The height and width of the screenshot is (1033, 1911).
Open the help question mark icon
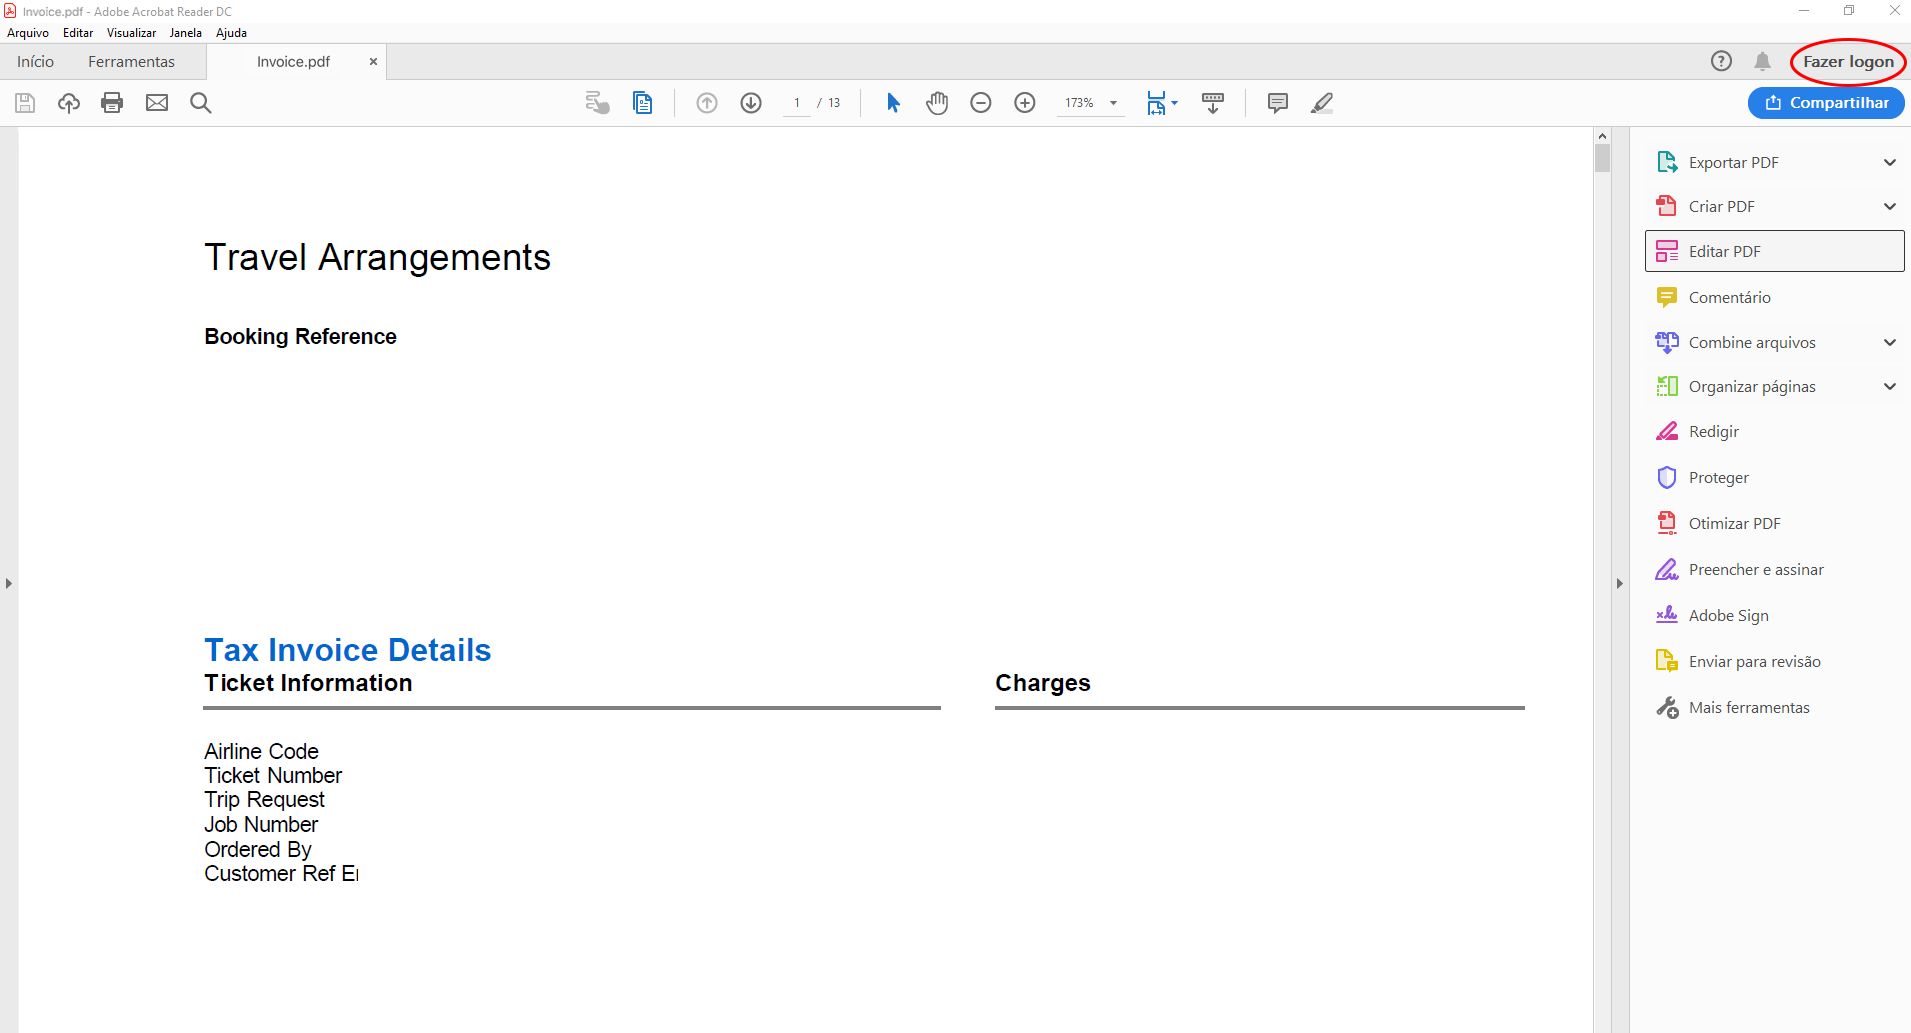[1721, 61]
